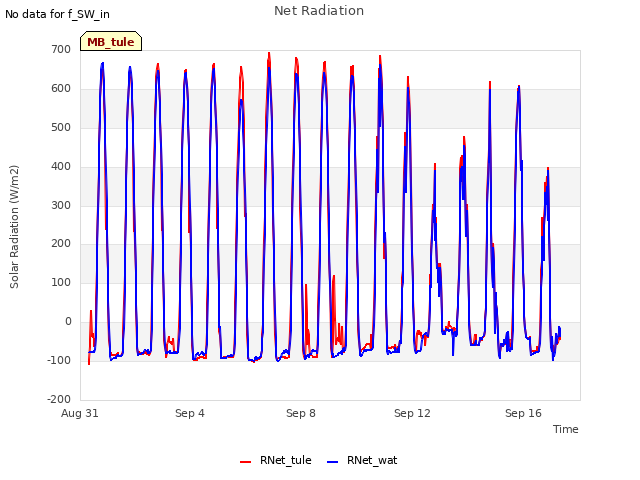This screenshot has height=480, width=640.
Task: Click the blue RNet_wat legend swatch
Action: (333, 462)
